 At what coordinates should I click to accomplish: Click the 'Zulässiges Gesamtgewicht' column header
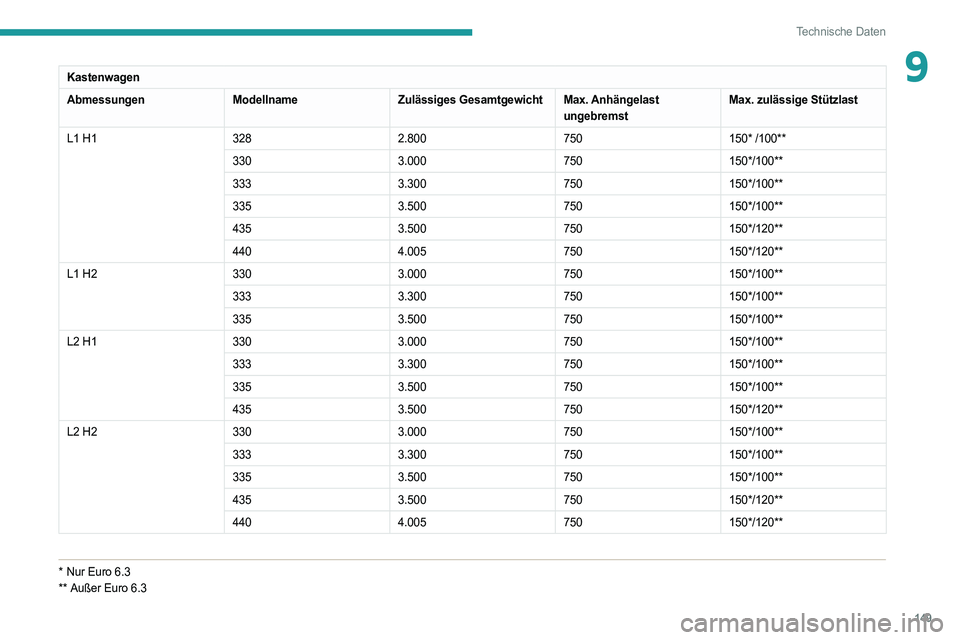tap(470, 100)
